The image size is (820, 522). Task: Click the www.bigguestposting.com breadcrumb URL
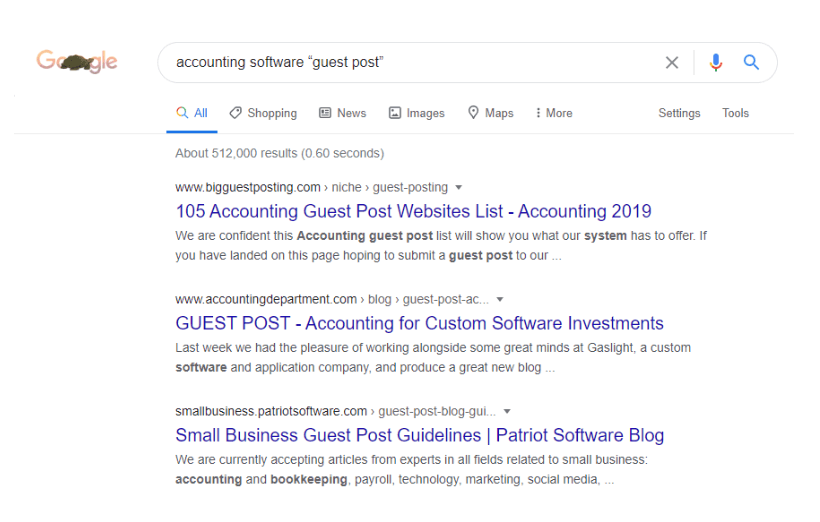pyautogui.click(x=248, y=187)
